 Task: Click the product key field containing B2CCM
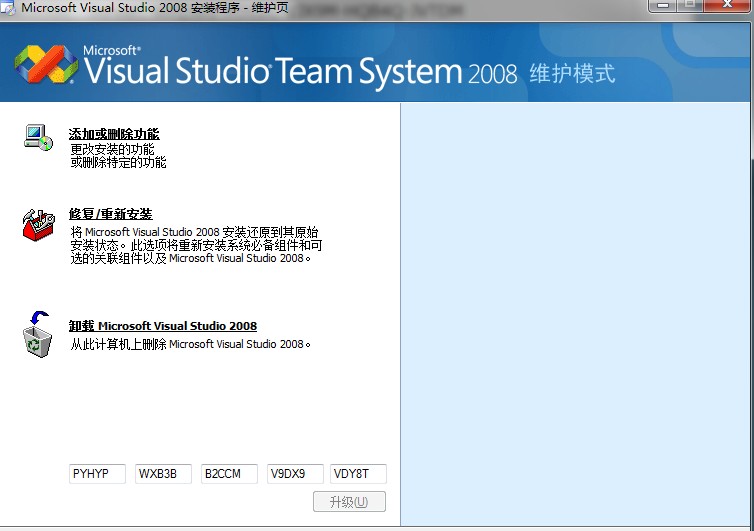(x=229, y=474)
